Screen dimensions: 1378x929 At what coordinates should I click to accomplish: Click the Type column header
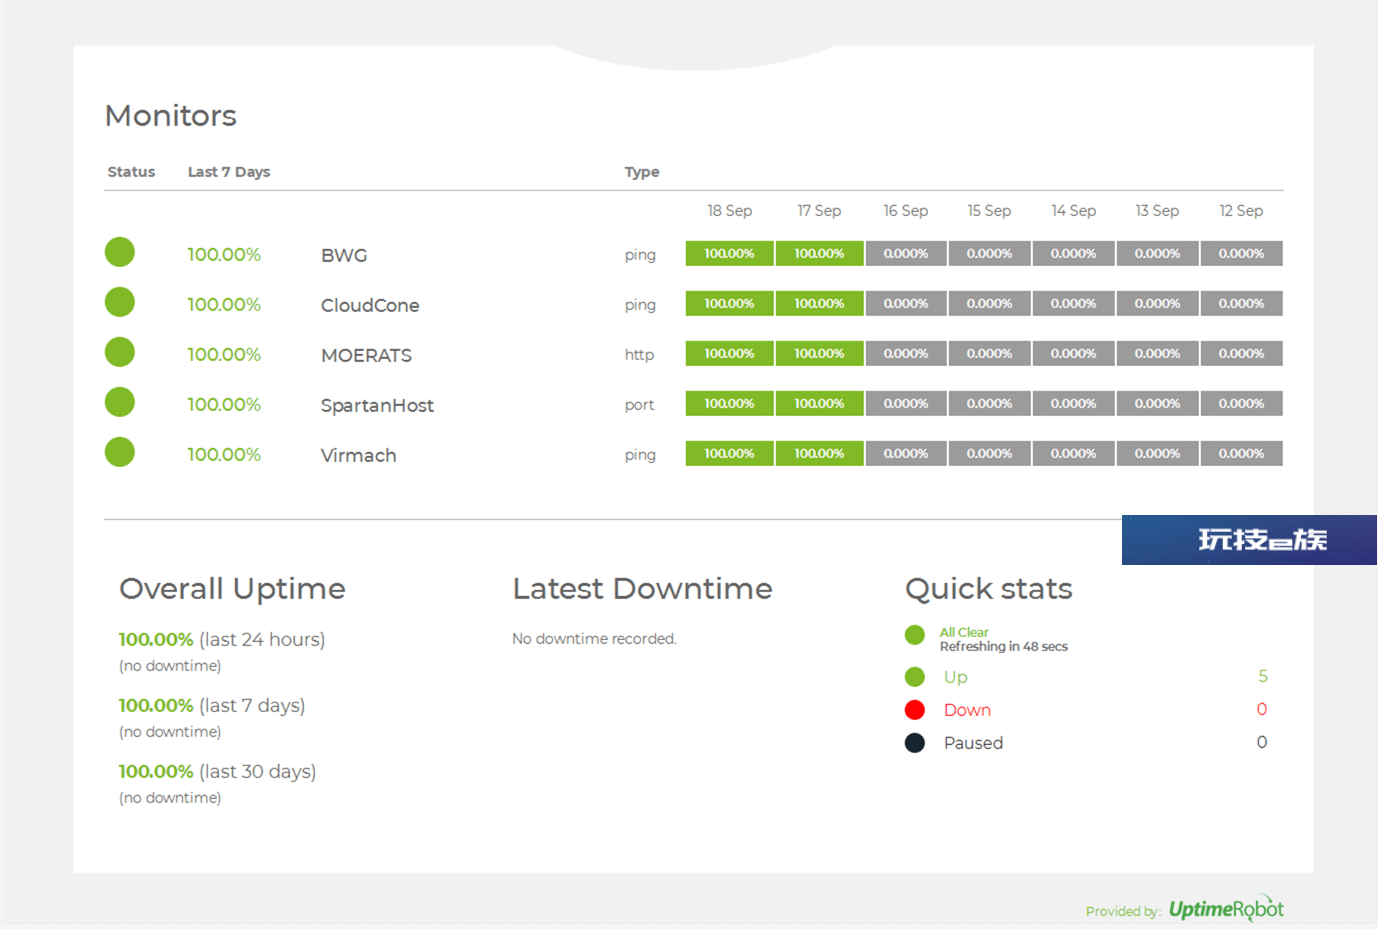[642, 172]
